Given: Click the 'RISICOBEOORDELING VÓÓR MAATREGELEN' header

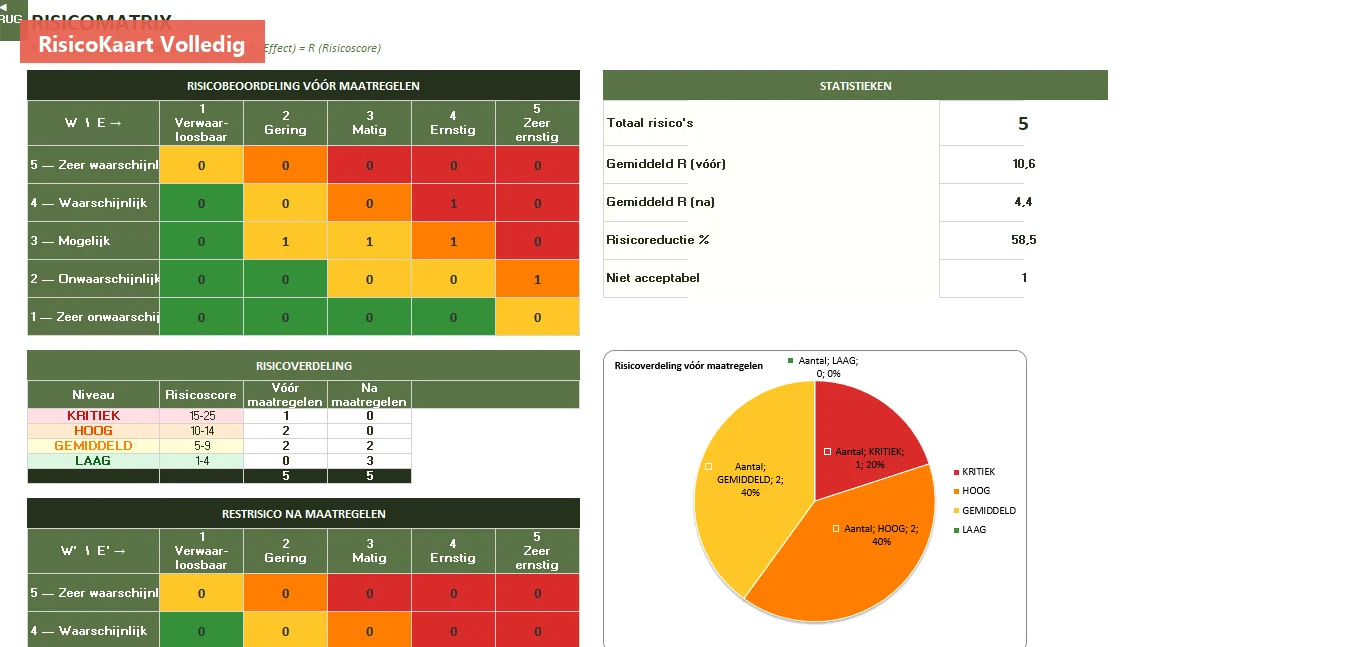Looking at the screenshot, I should coord(303,85).
